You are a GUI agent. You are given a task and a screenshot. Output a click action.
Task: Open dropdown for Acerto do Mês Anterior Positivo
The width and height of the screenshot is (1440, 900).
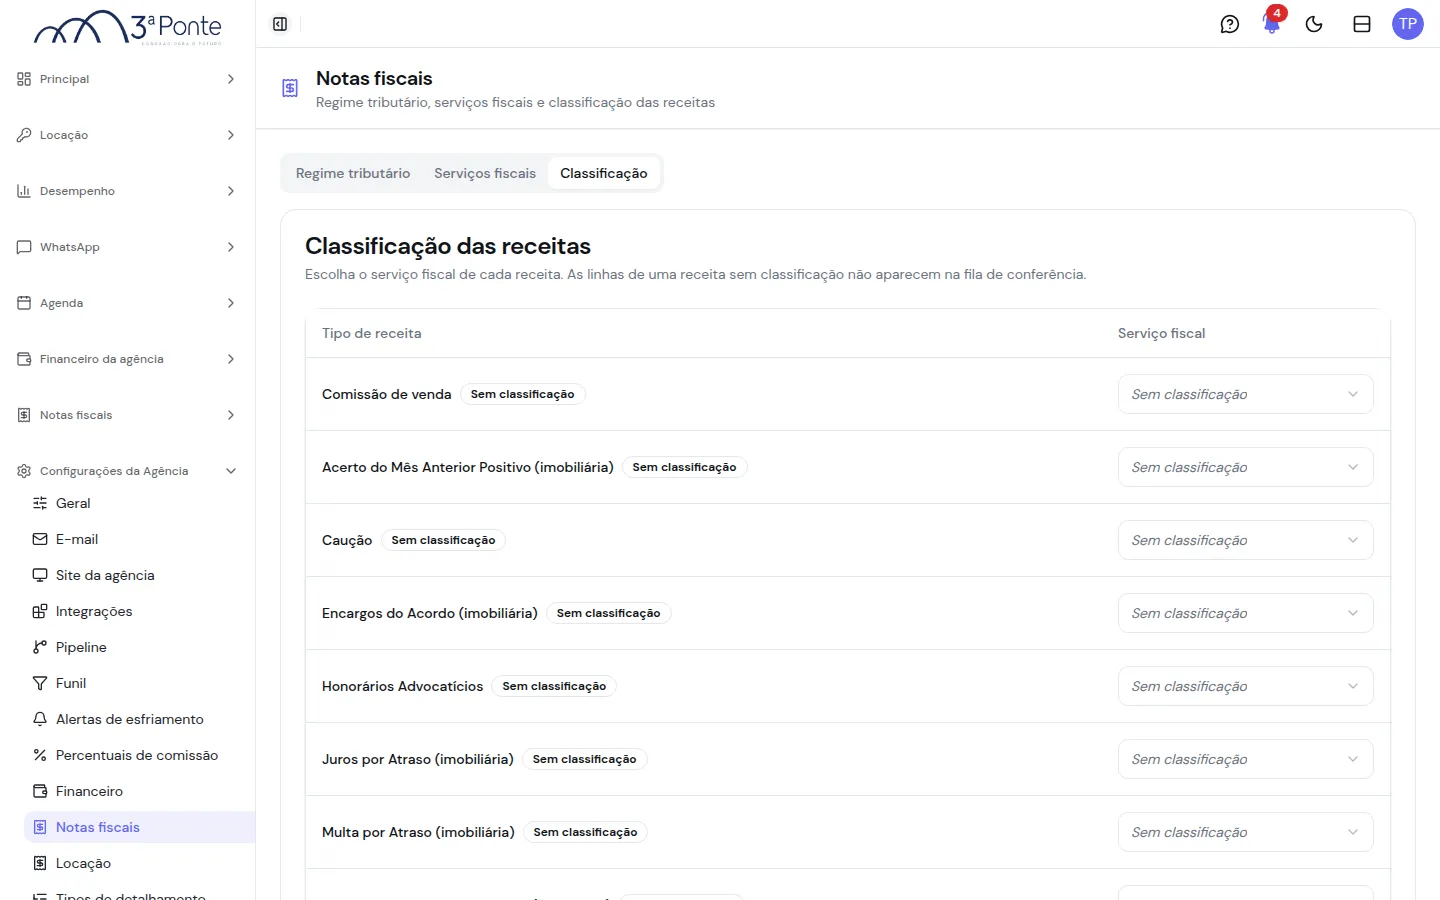point(1245,467)
